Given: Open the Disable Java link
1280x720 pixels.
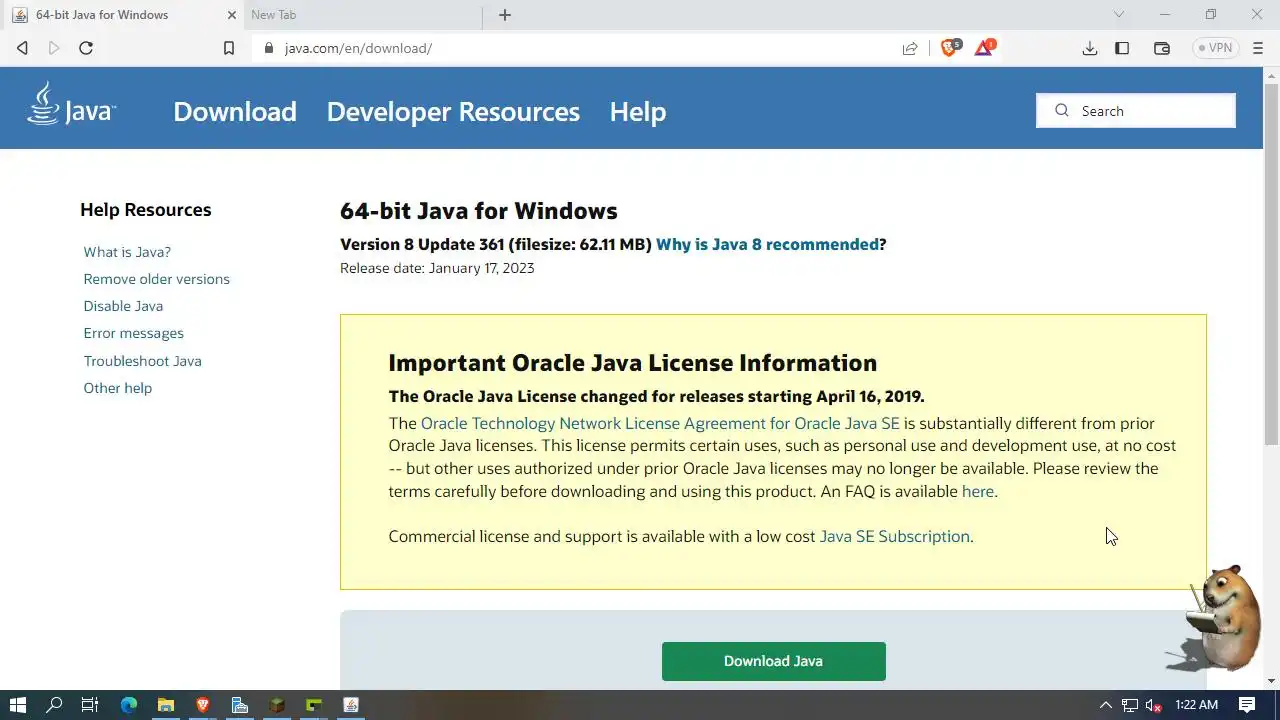Looking at the screenshot, I should pos(123,306).
